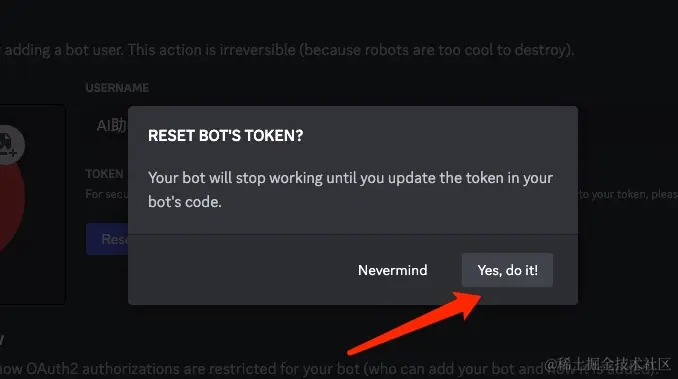Image resolution: width=678 pixels, height=379 pixels.
Task: Click the red arrow annotation
Action: (x=414, y=323)
